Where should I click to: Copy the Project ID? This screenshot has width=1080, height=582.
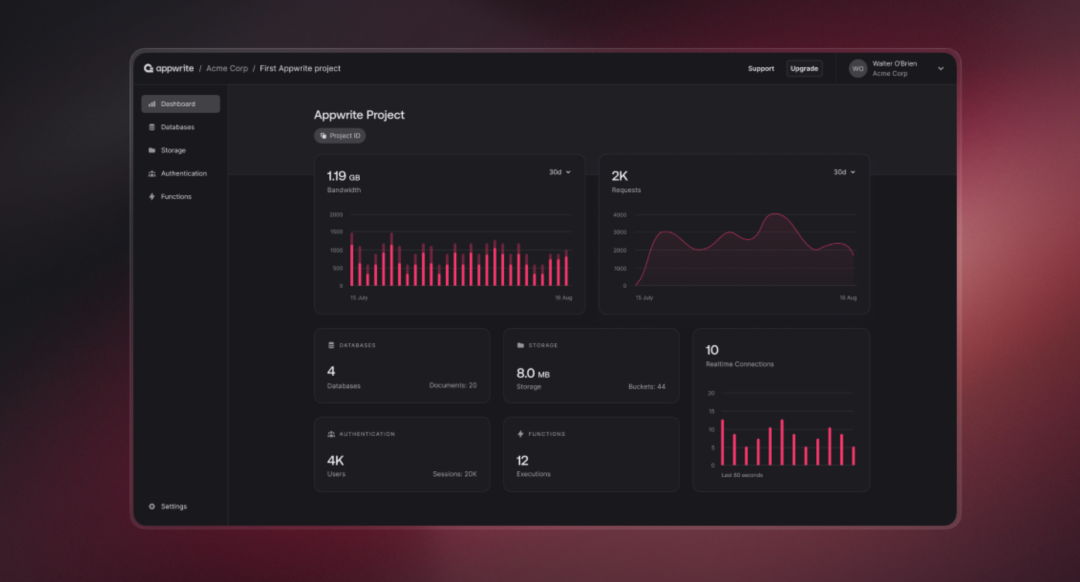pyautogui.click(x=340, y=136)
